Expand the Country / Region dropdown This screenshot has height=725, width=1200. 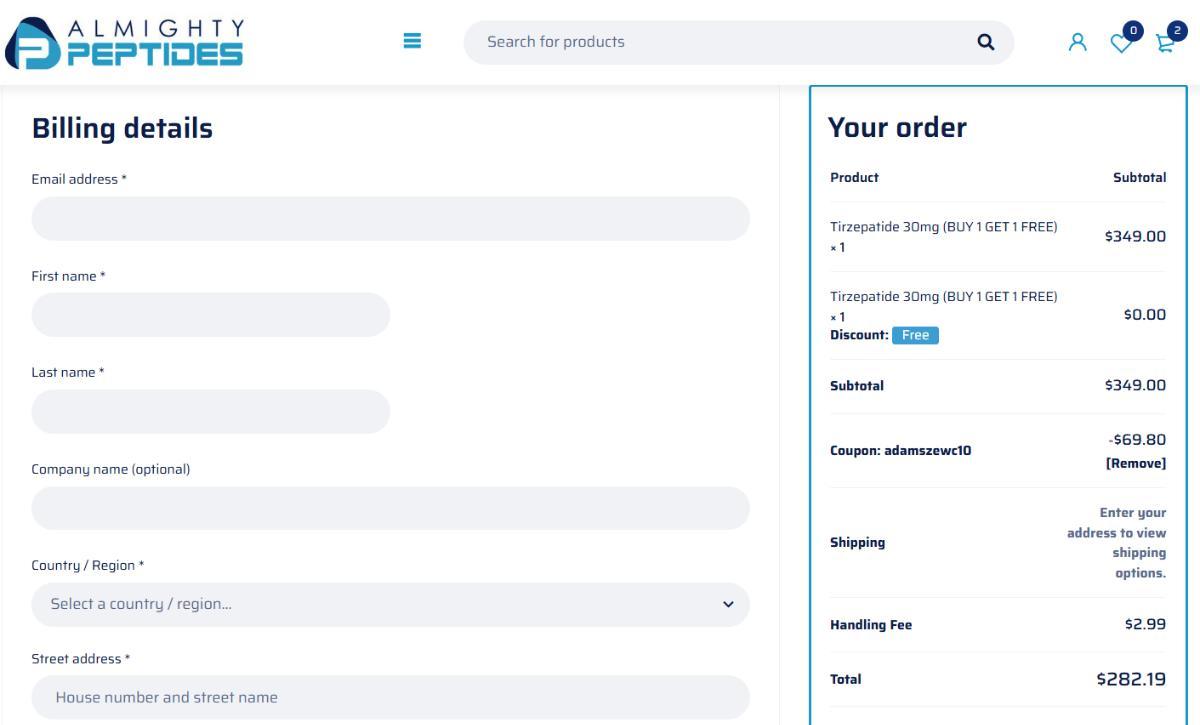[x=390, y=605]
